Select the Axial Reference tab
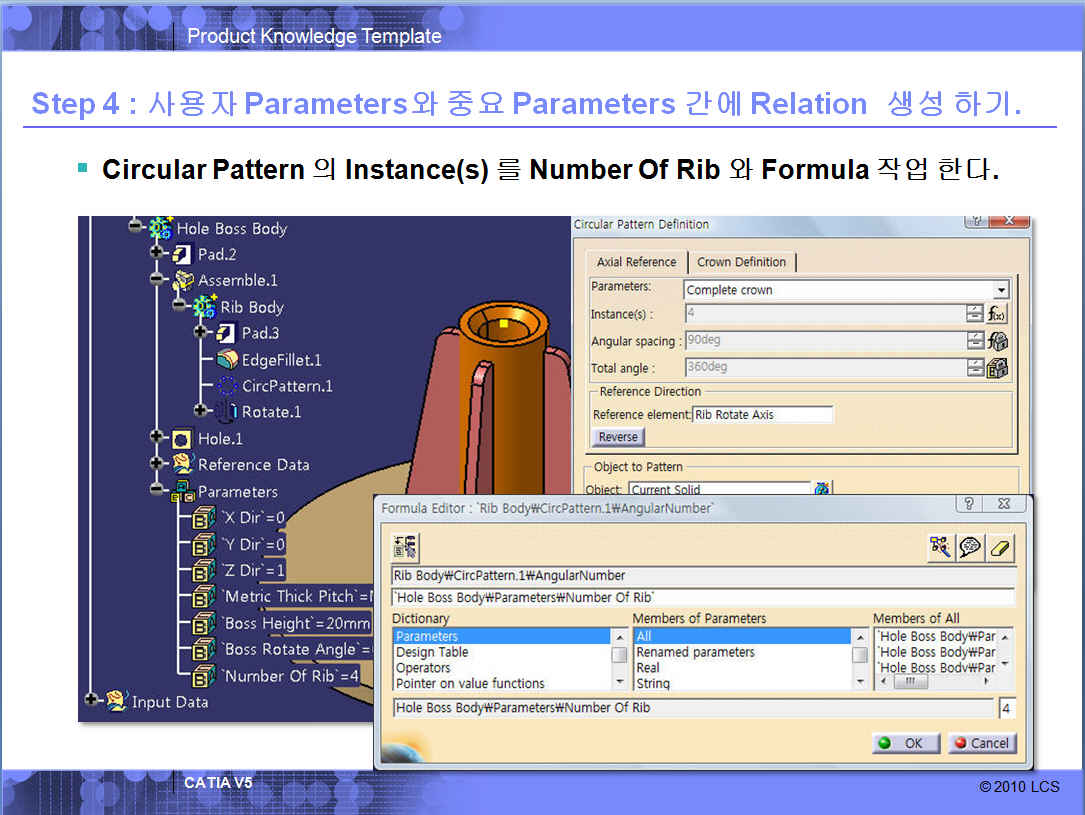 636,262
